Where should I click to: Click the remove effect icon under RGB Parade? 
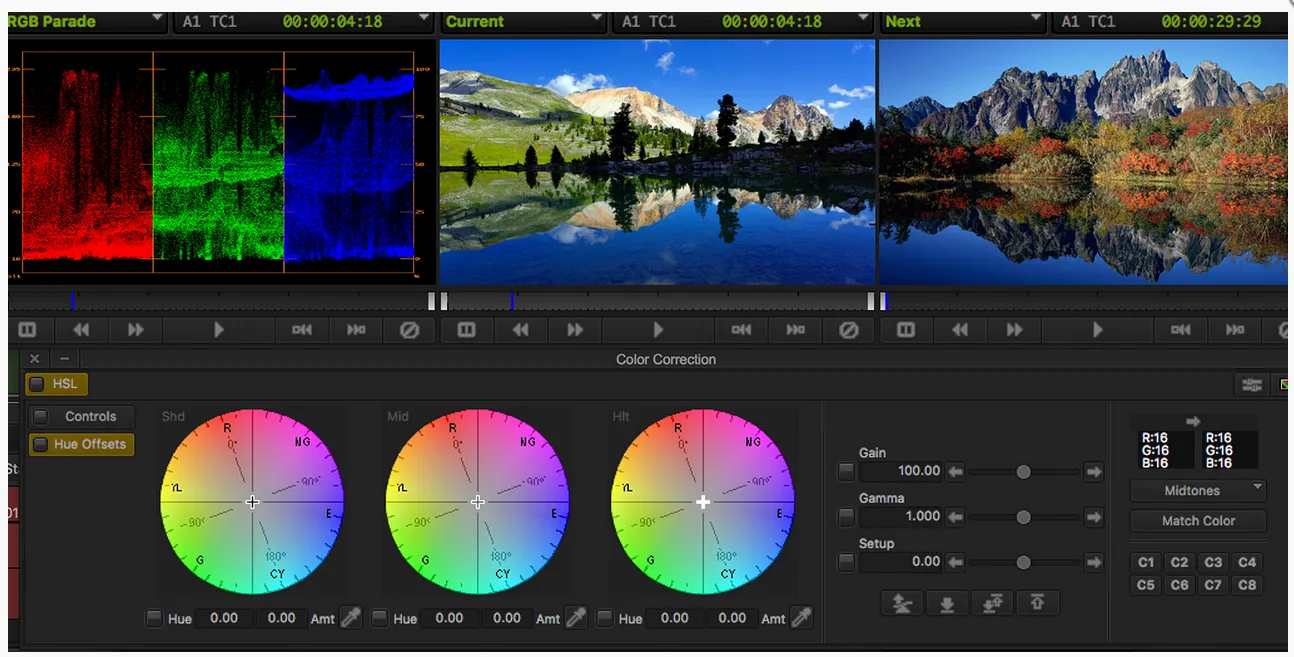click(x=409, y=329)
